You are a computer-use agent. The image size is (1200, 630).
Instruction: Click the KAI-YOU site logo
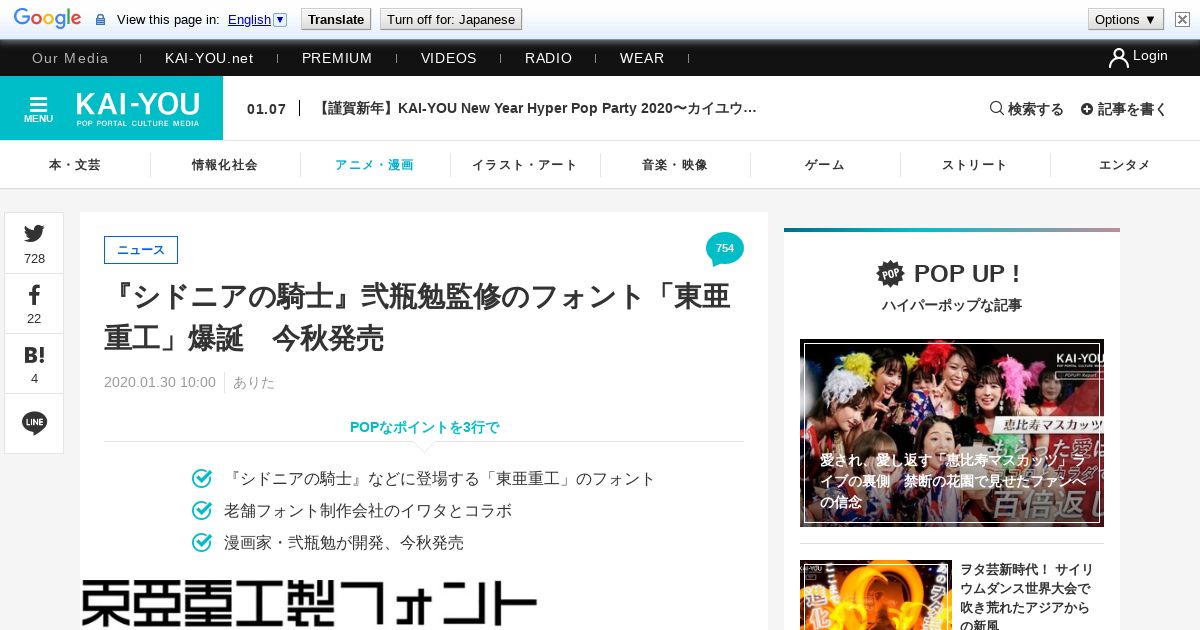tap(138, 108)
